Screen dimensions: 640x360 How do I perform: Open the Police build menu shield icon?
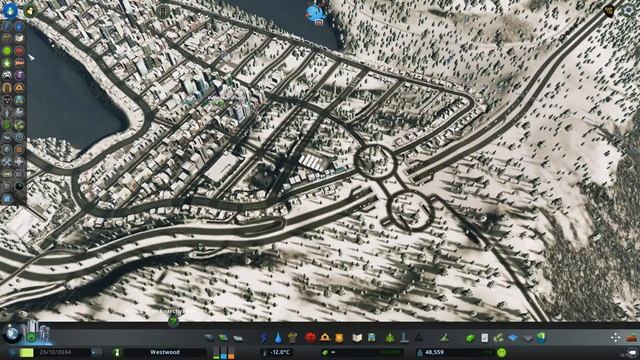pyautogui.click(x=339, y=338)
